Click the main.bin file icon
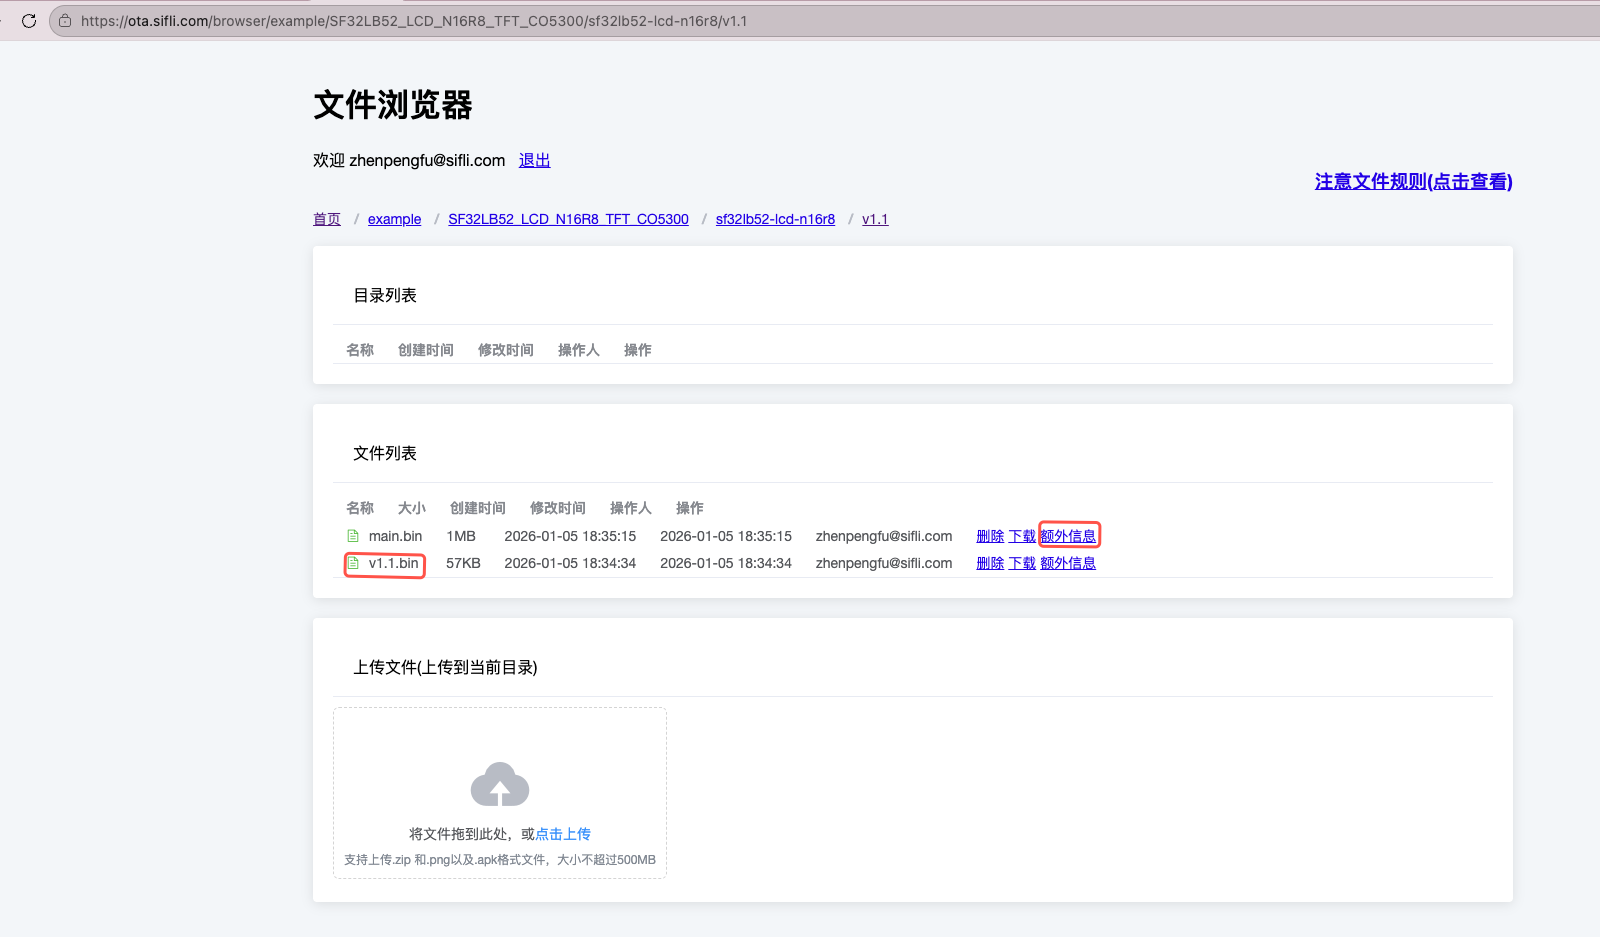 [x=353, y=536]
